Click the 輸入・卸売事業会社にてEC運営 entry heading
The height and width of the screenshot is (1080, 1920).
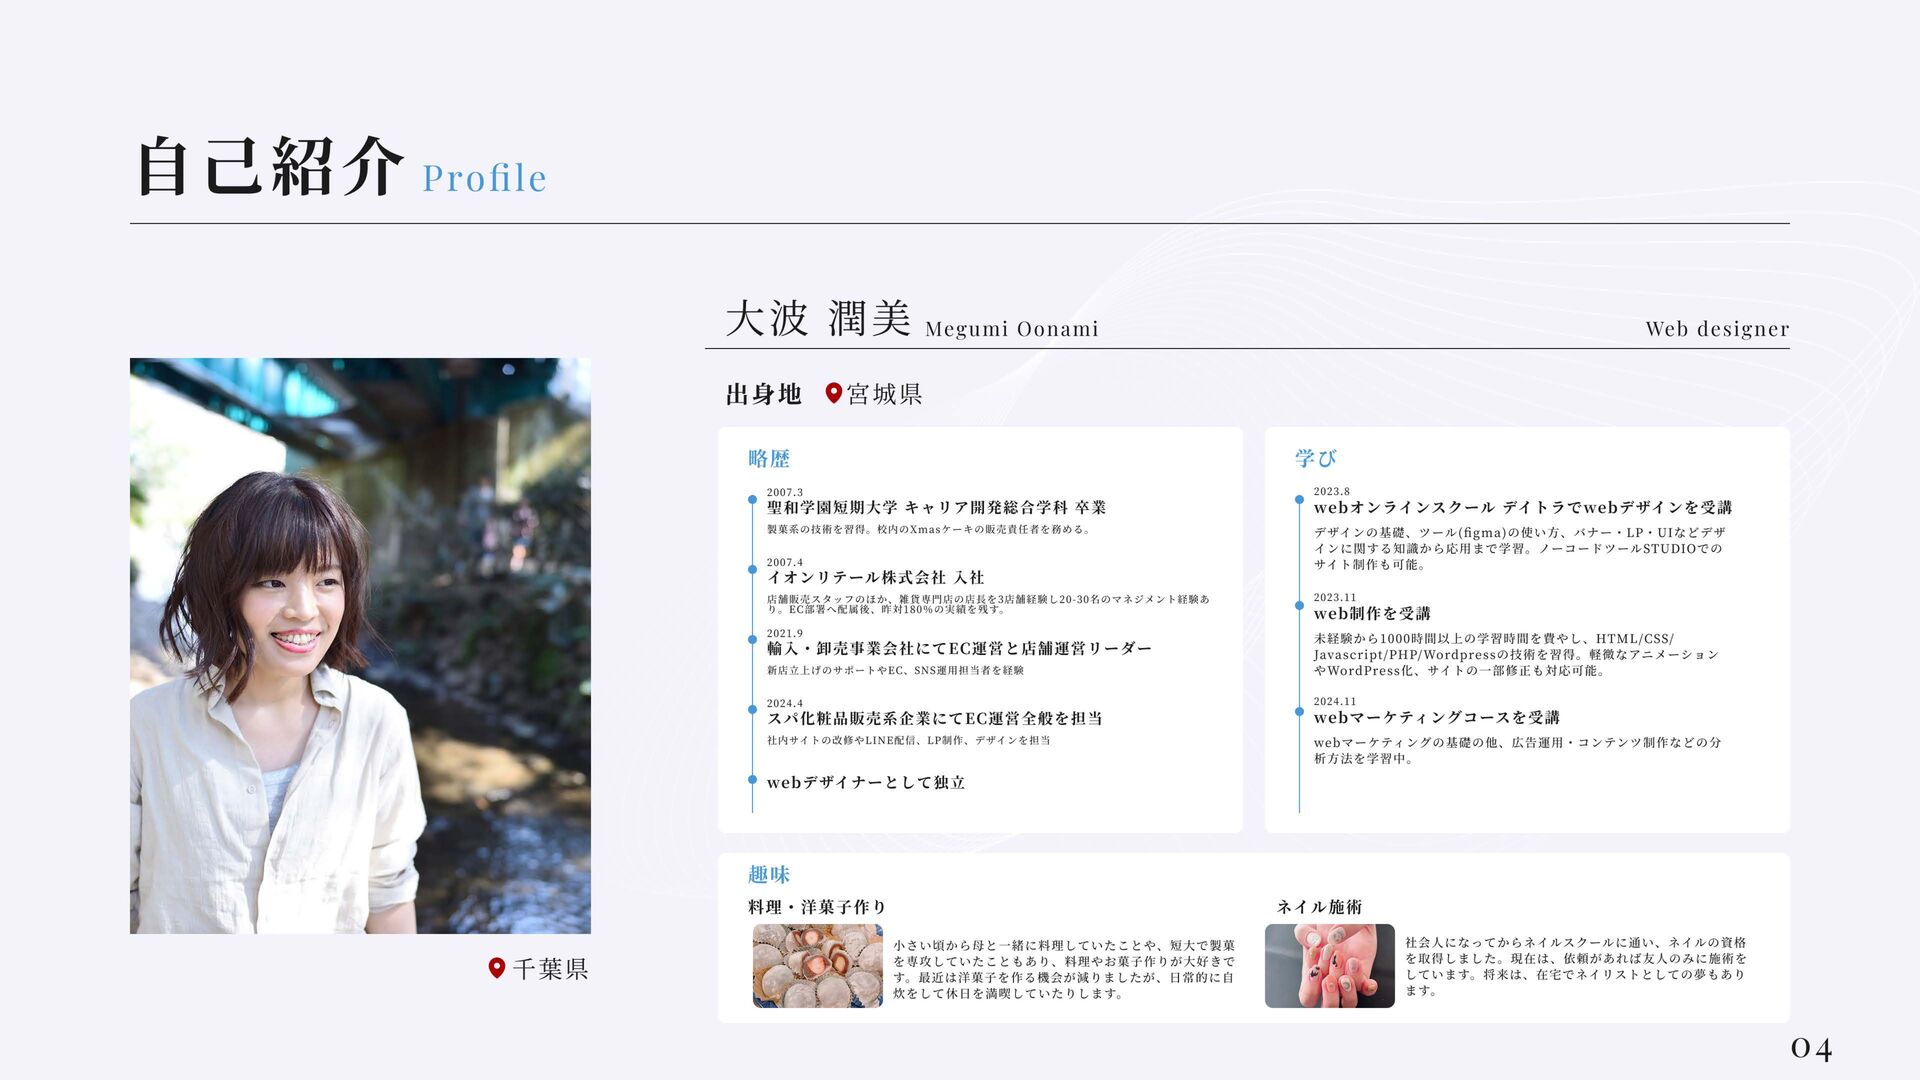(959, 649)
